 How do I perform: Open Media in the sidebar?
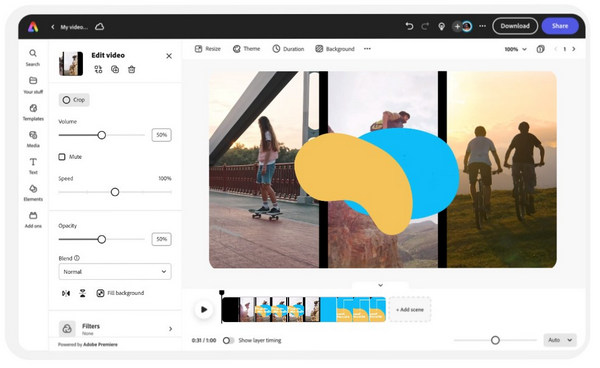(33, 139)
